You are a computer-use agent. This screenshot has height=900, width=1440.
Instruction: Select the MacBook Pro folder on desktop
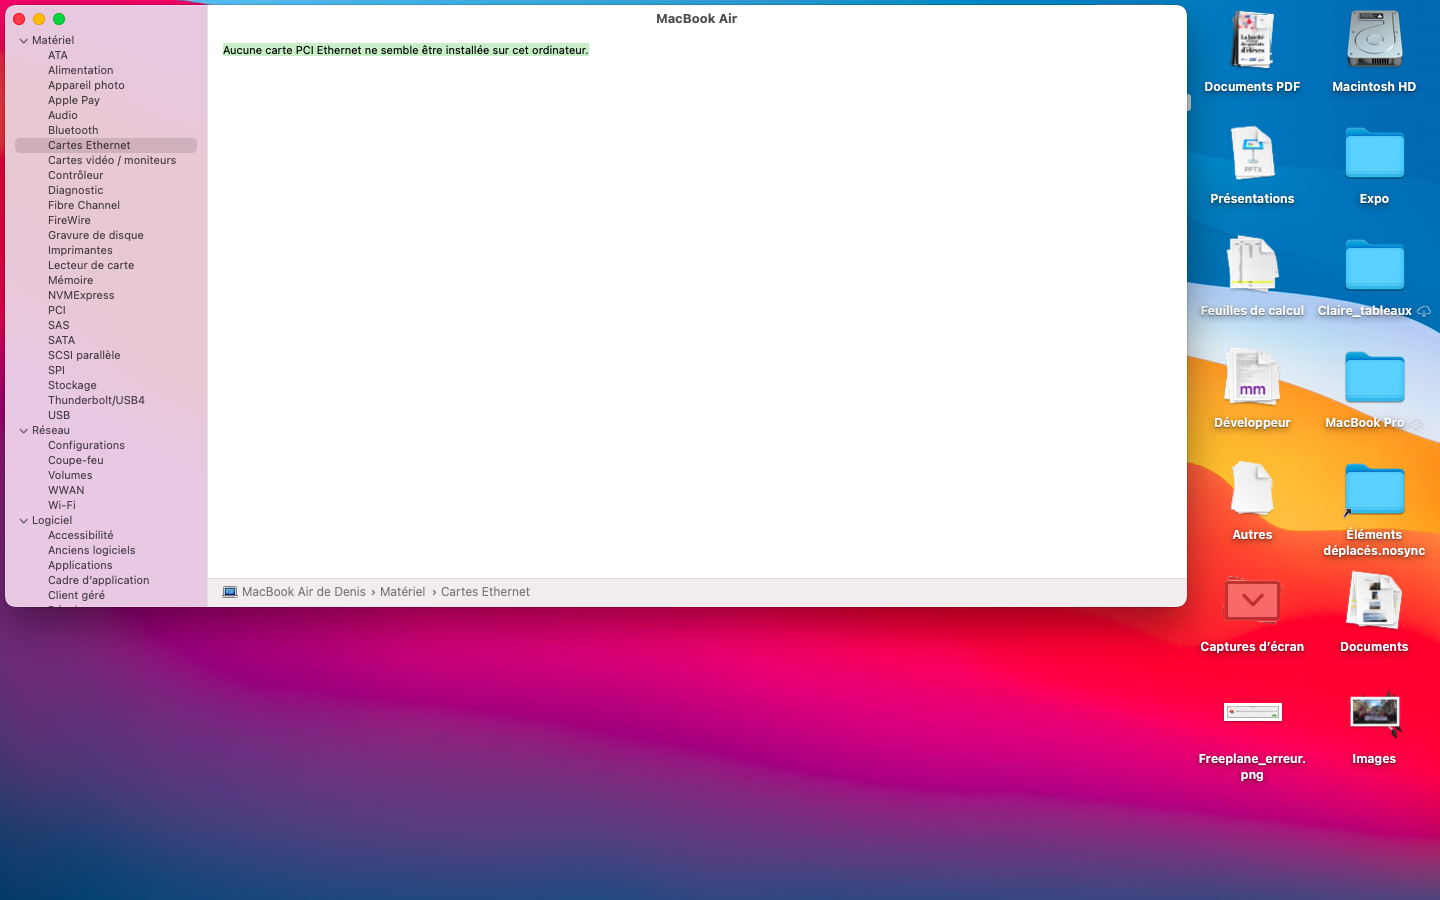tap(1374, 377)
